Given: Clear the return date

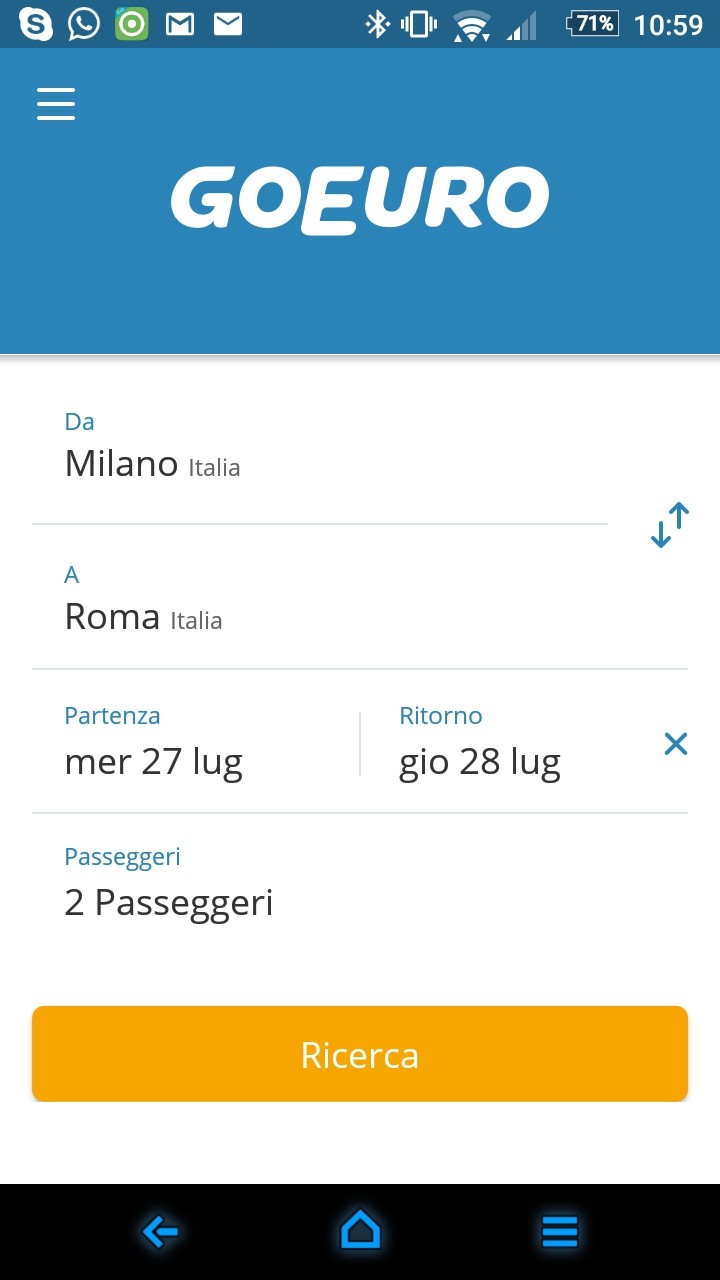Looking at the screenshot, I should (x=676, y=743).
